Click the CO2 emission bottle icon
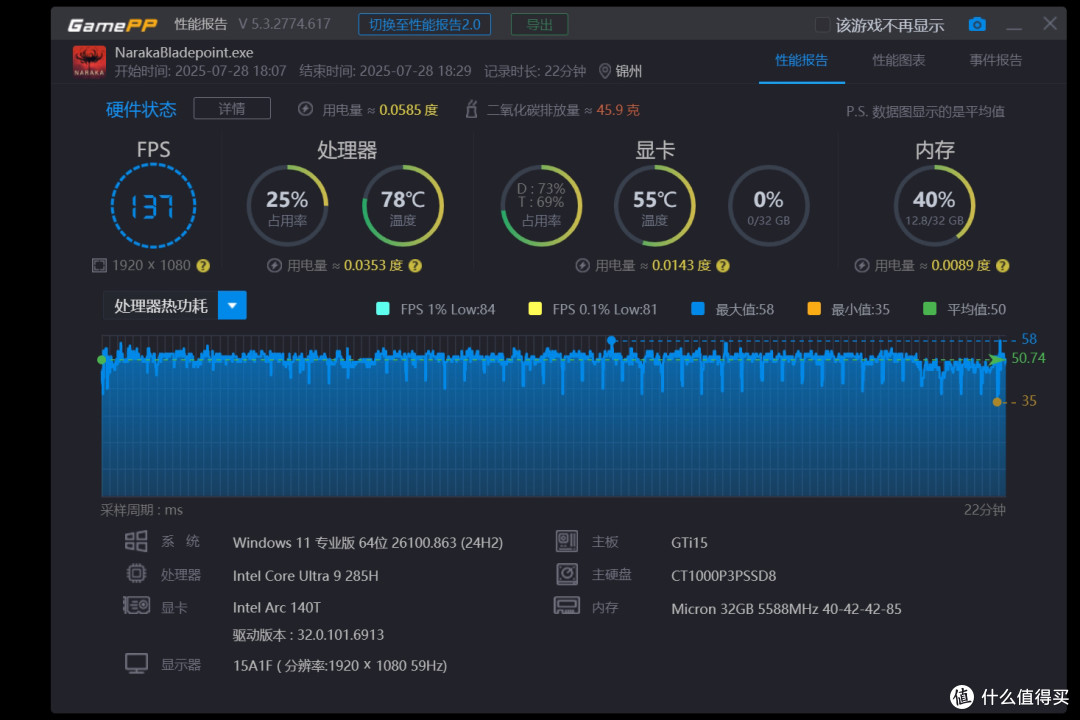1080x720 pixels. [x=472, y=110]
